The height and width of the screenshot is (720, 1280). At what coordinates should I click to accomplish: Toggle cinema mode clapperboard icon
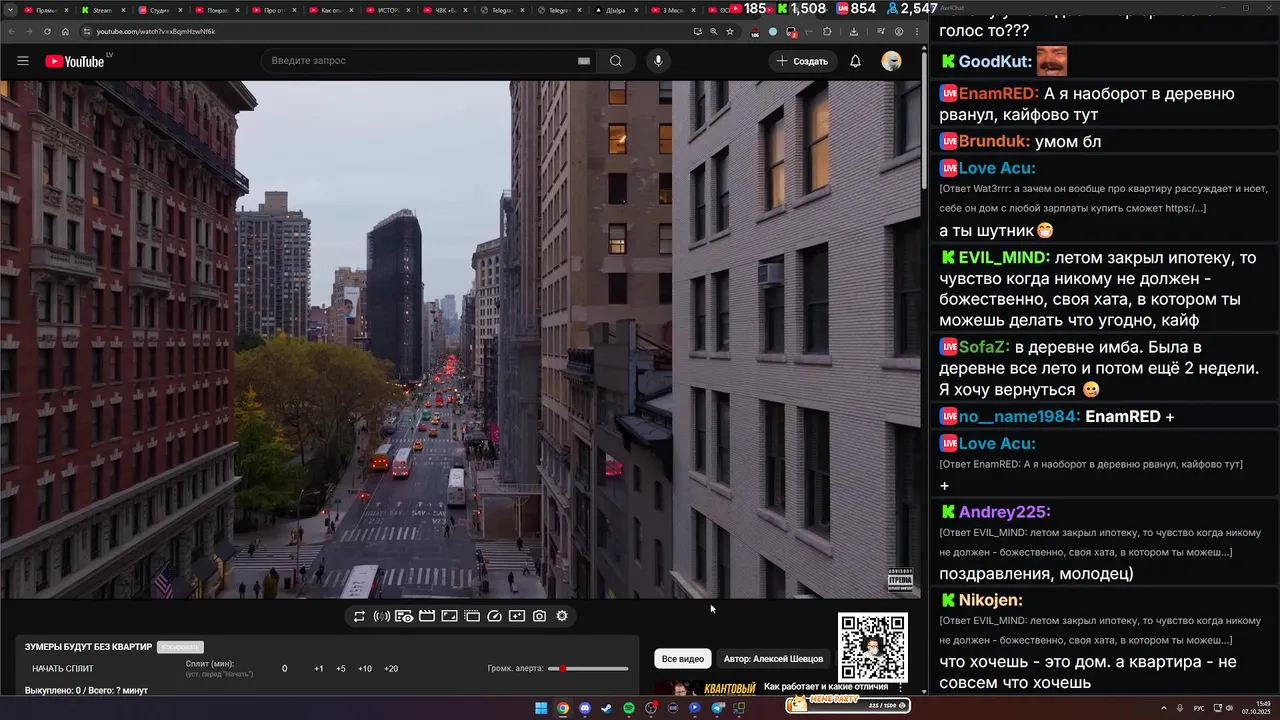(x=427, y=616)
